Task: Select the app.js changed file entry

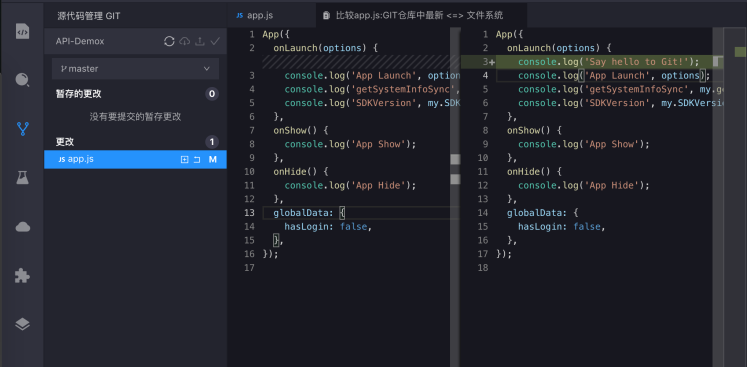Action: (x=135, y=159)
